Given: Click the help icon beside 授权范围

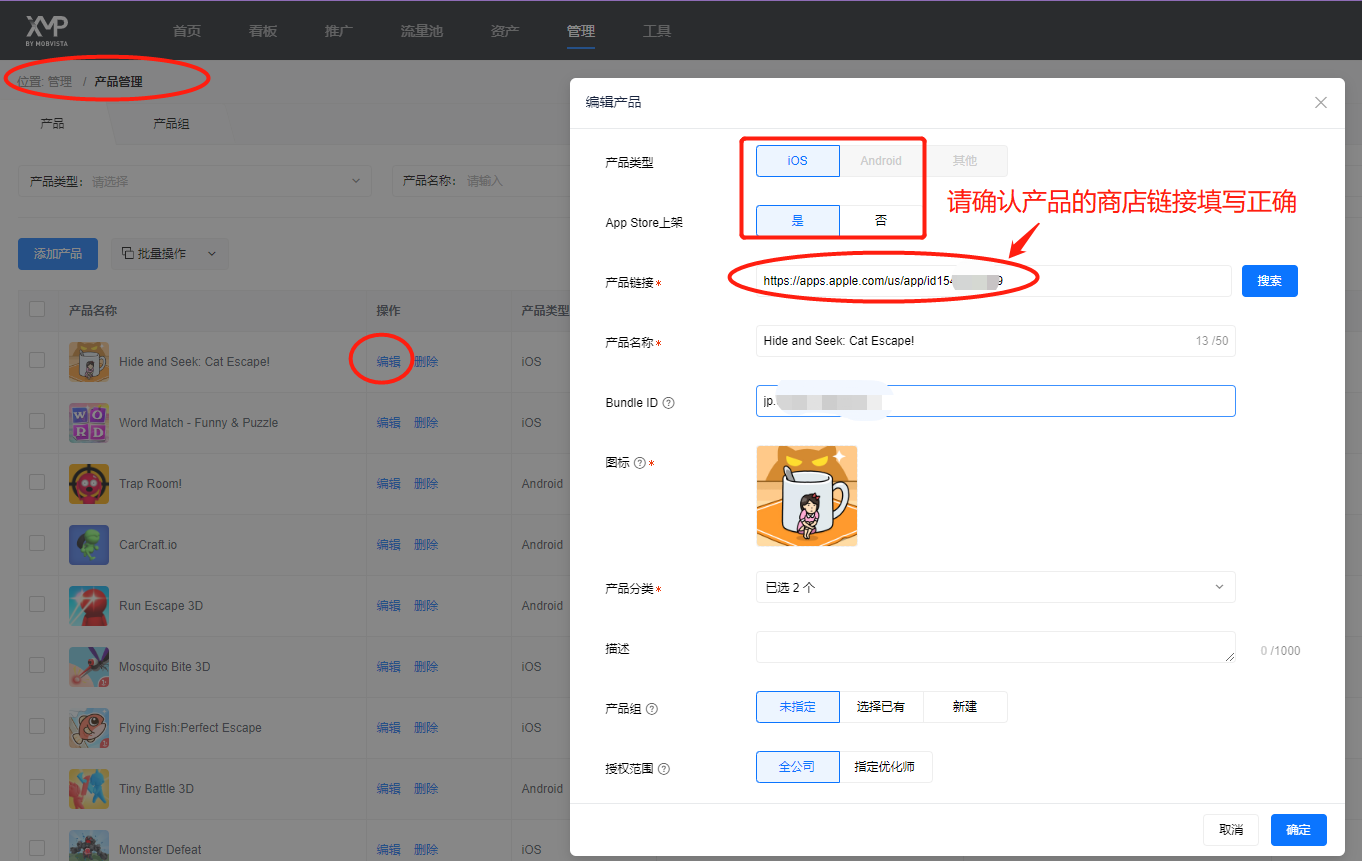Looking at the screenshot, I should point(665,768).
